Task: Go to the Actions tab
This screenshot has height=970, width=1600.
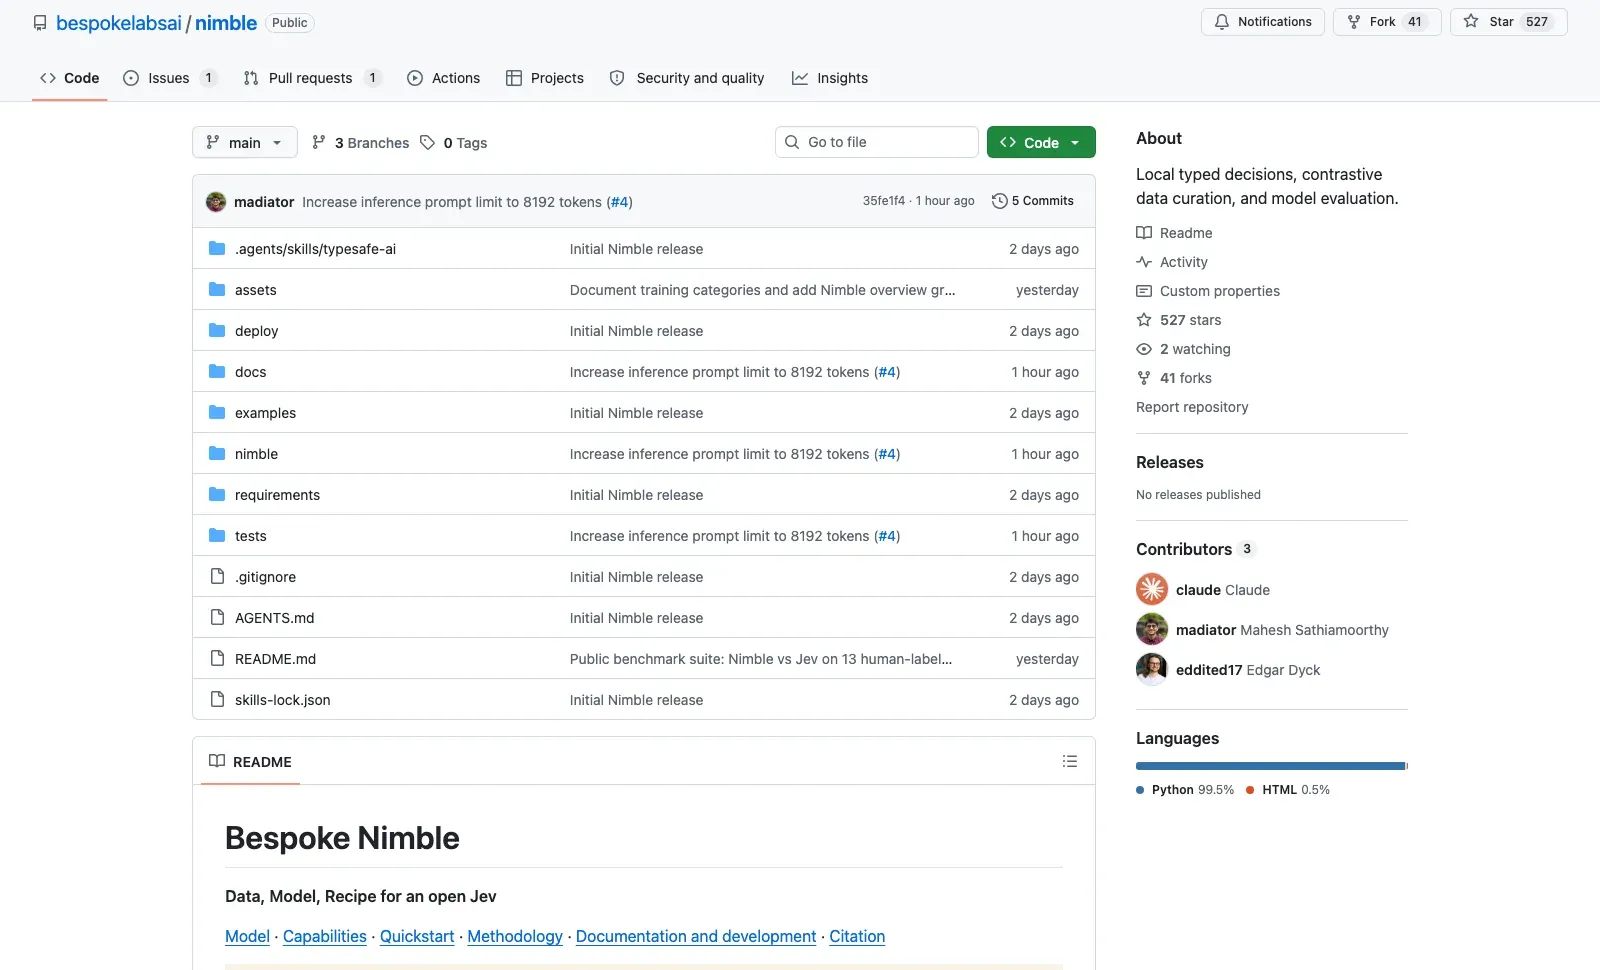Action: click(x=443, y=78)
